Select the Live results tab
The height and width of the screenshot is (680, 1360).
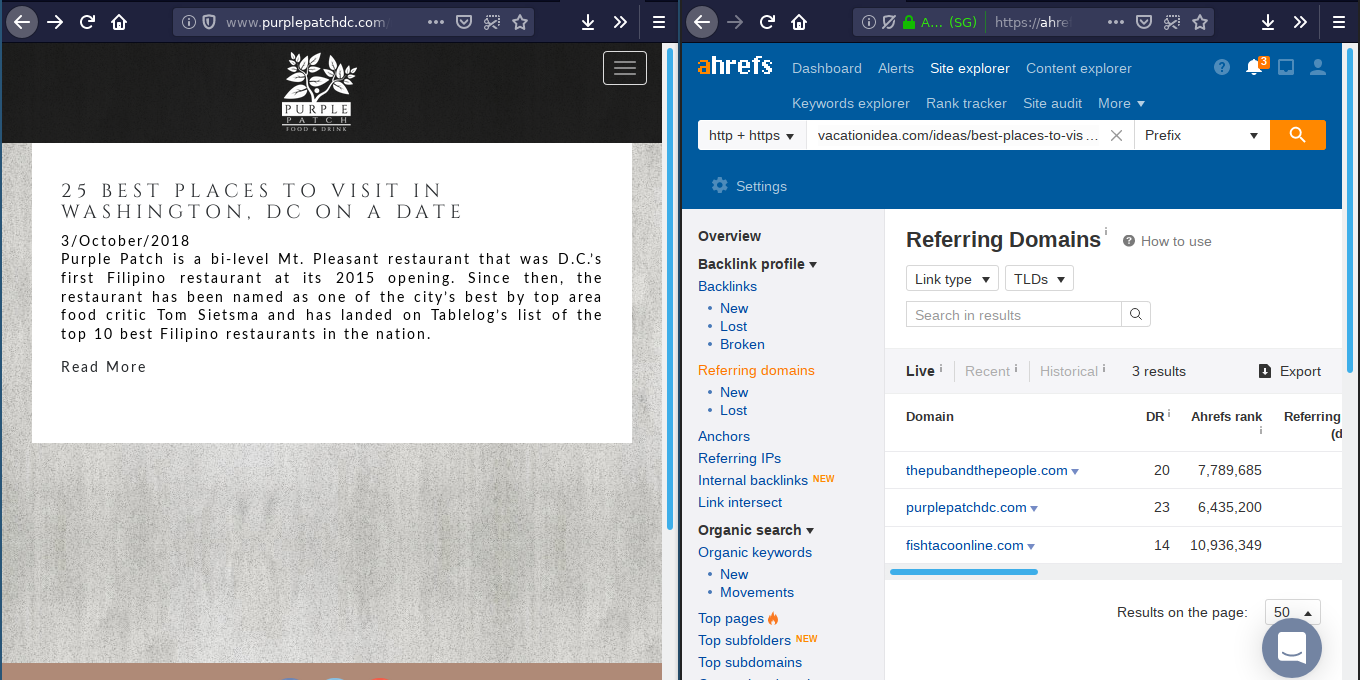click(x=921, y=371)
